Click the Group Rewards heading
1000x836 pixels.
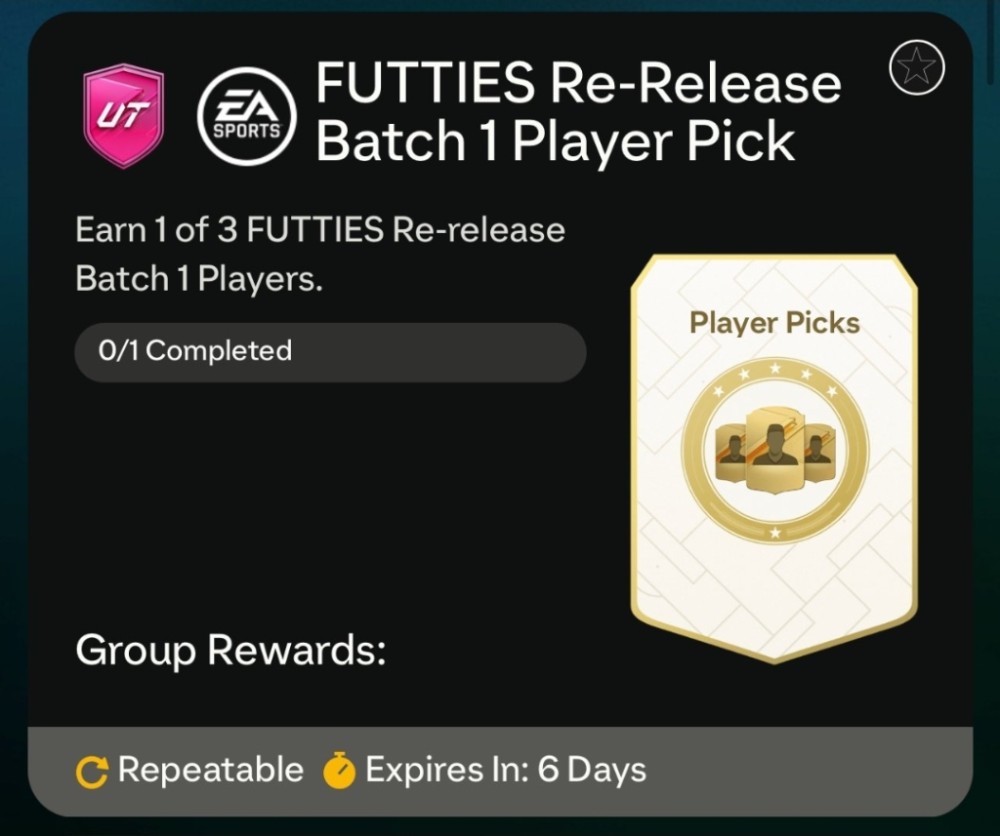230,650
